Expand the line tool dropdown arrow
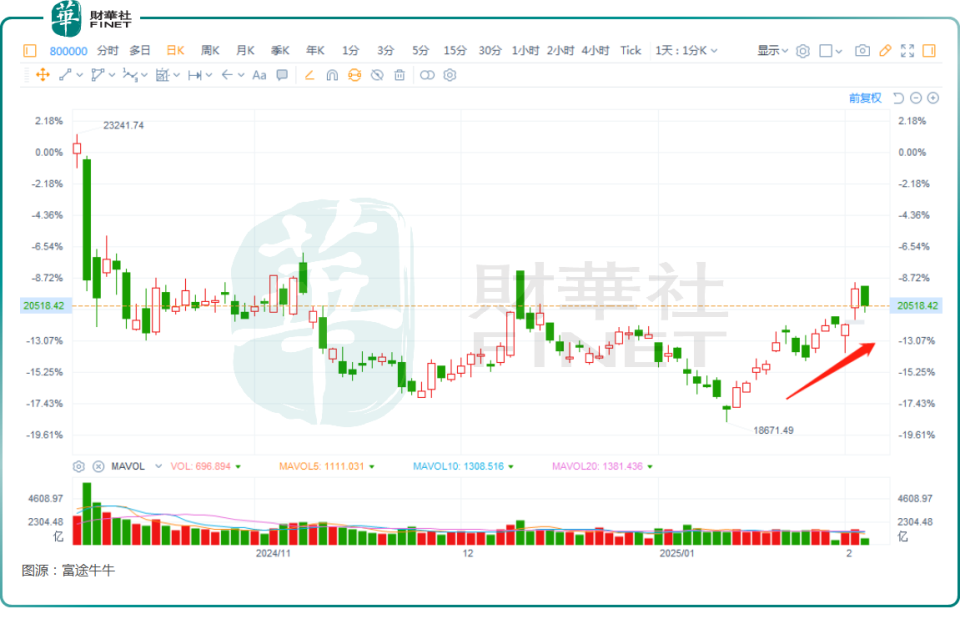This screenshot has width=960, height=624. pos(80,75)
